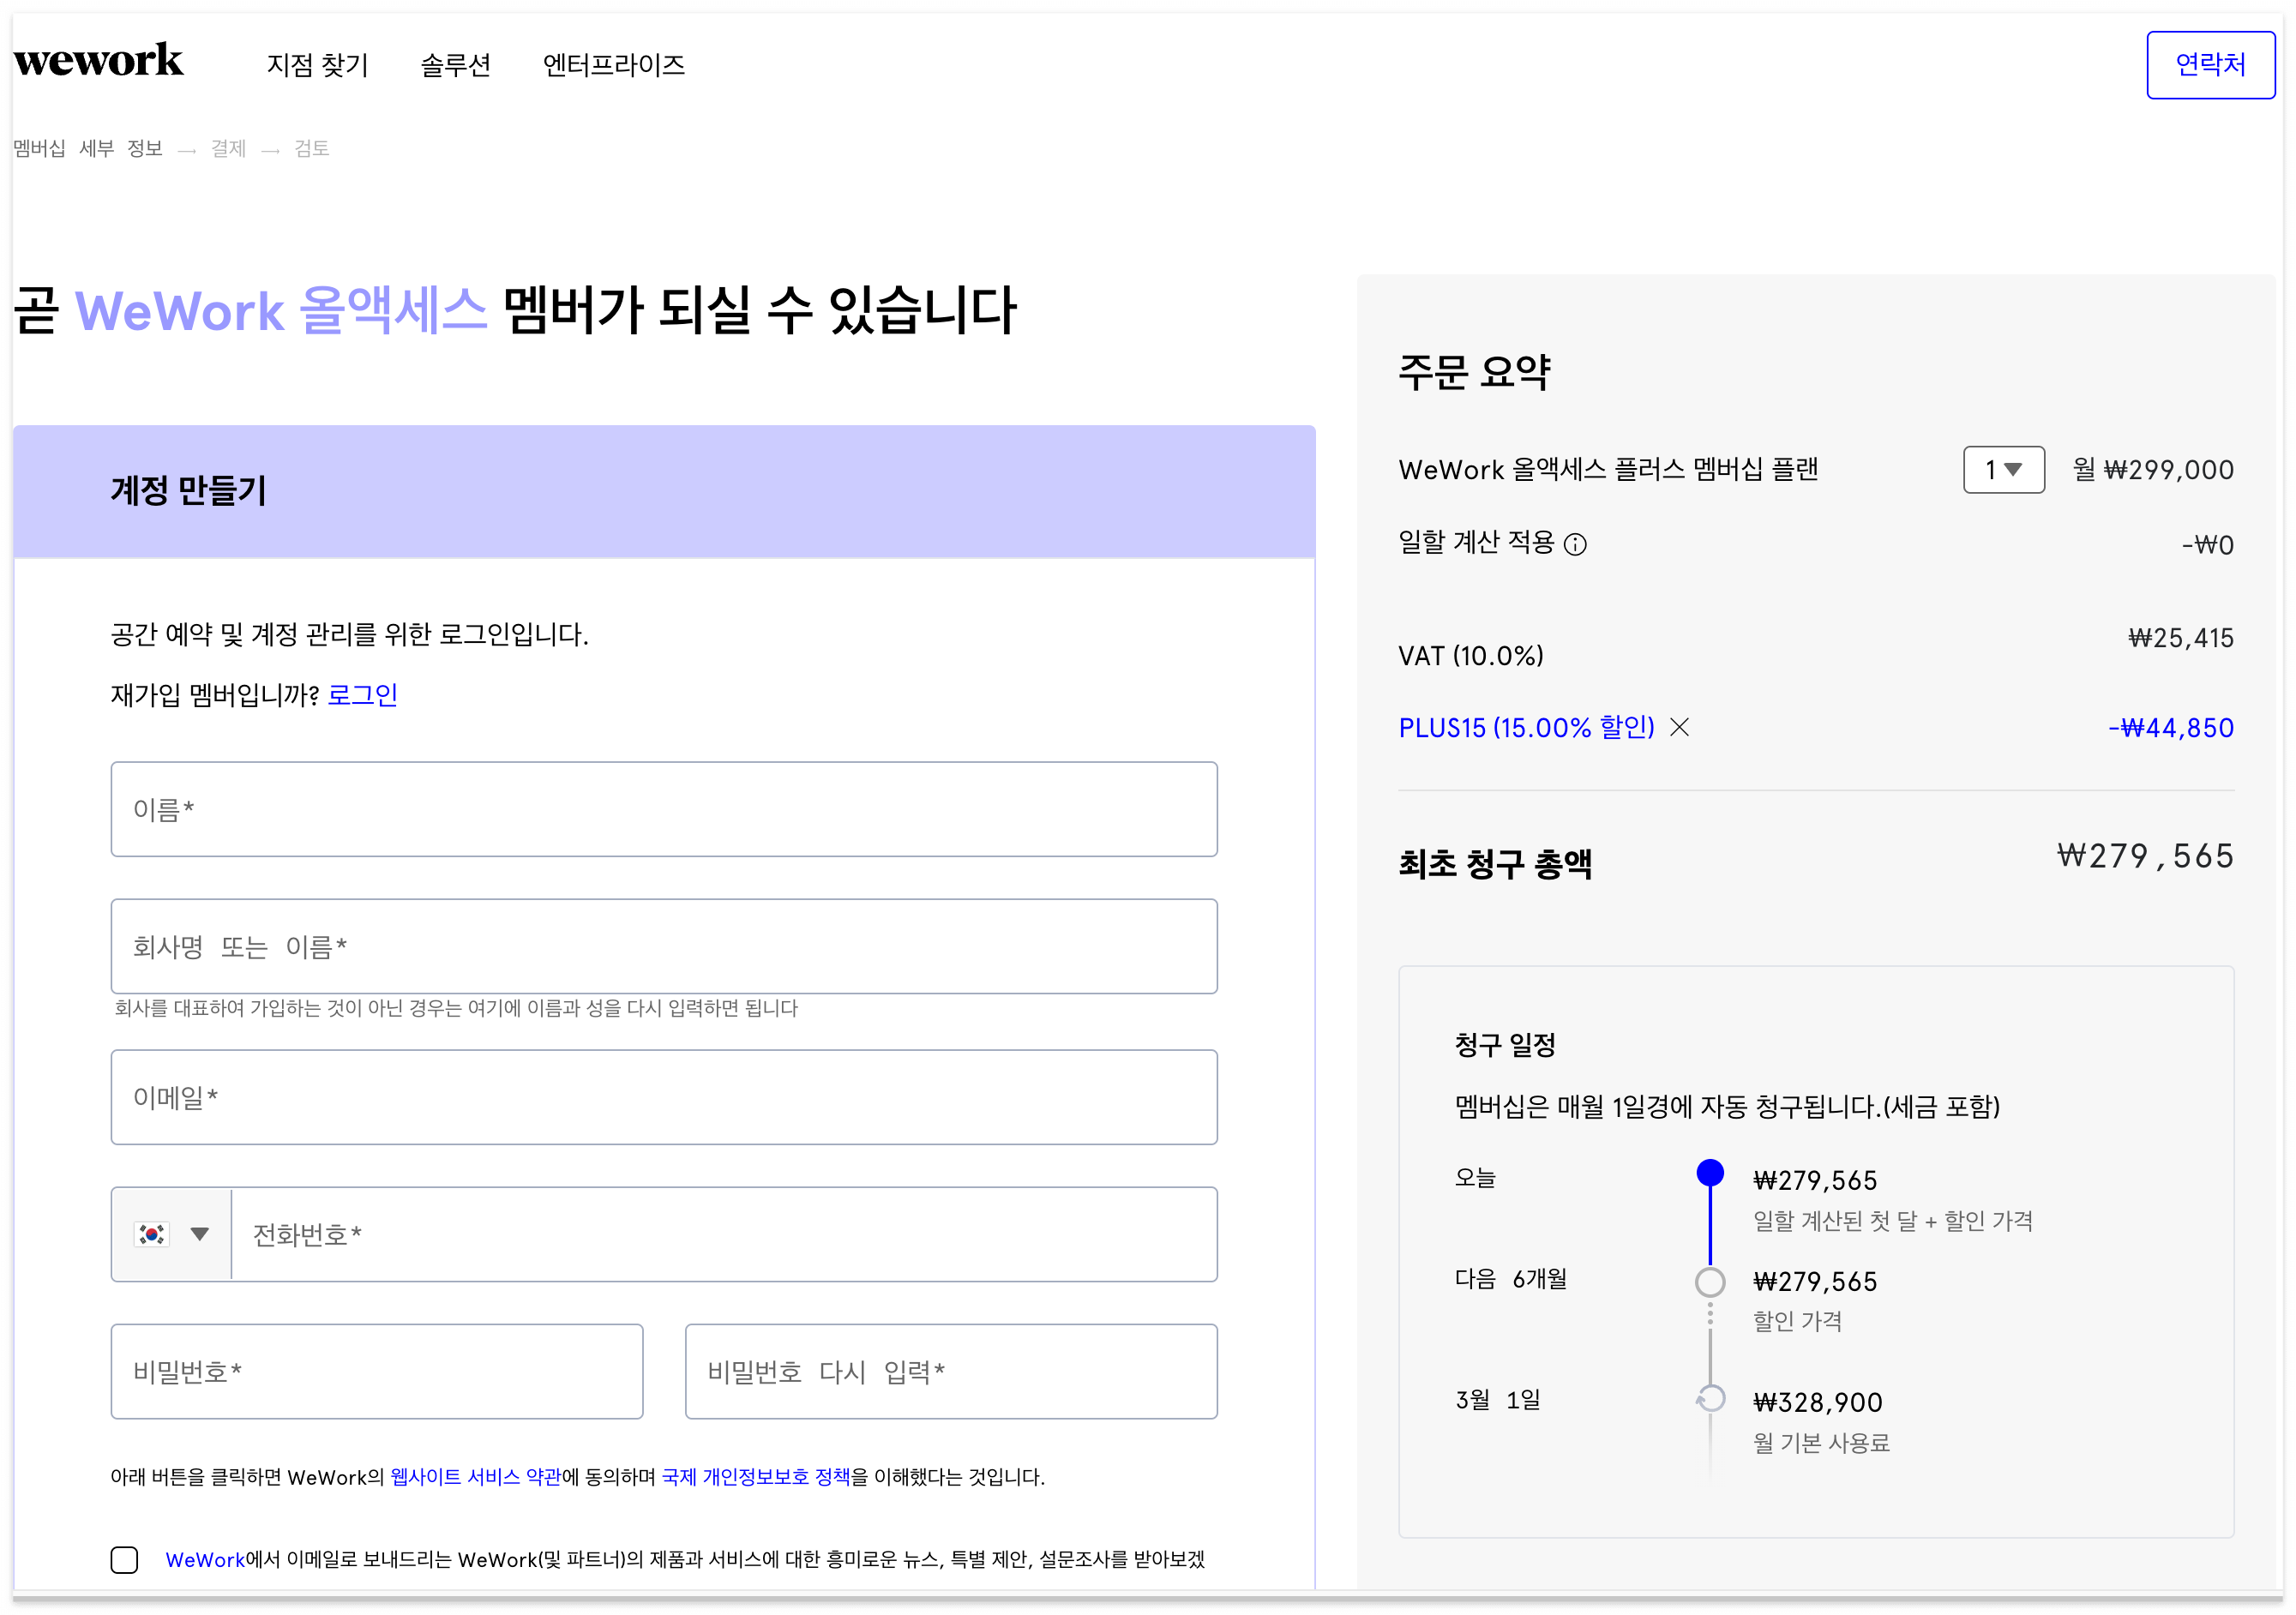
Task: Focus the 이메일 input field
Action: (664, 1097)
